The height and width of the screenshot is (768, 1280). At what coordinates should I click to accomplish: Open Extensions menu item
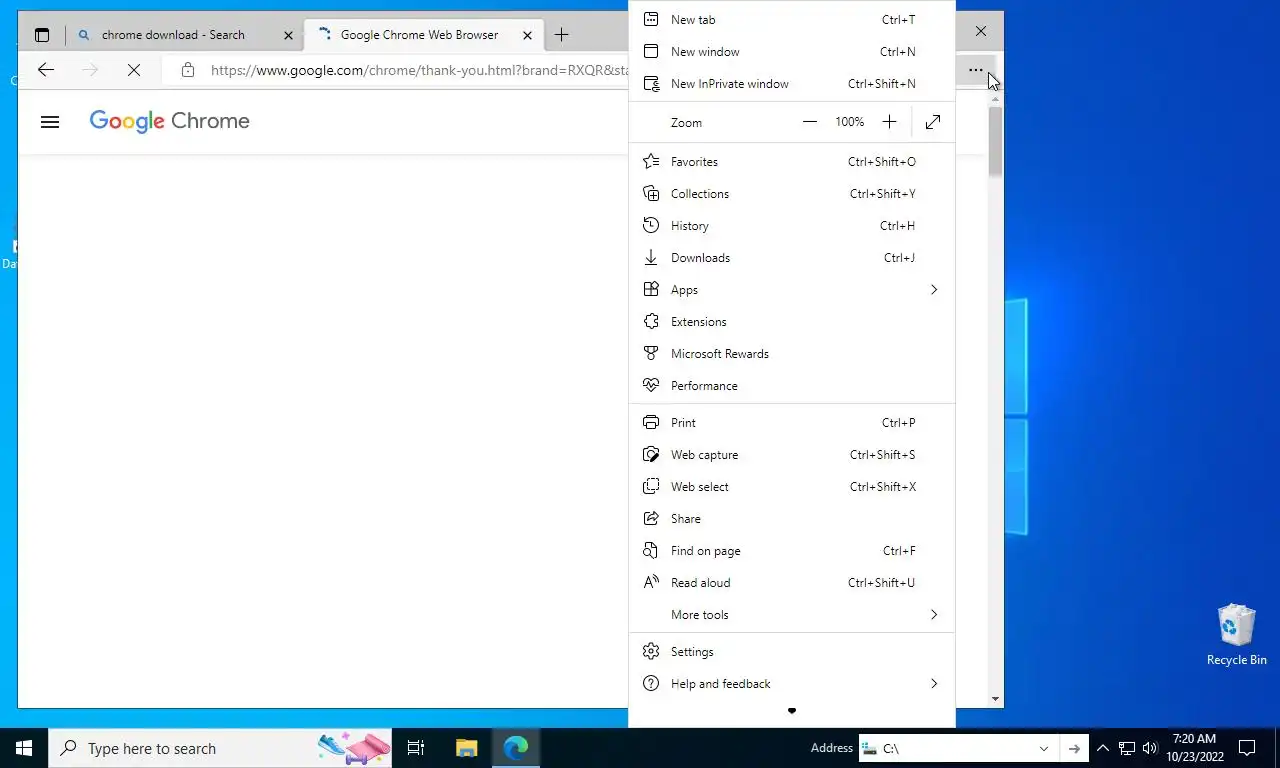(x=792, y=321)
